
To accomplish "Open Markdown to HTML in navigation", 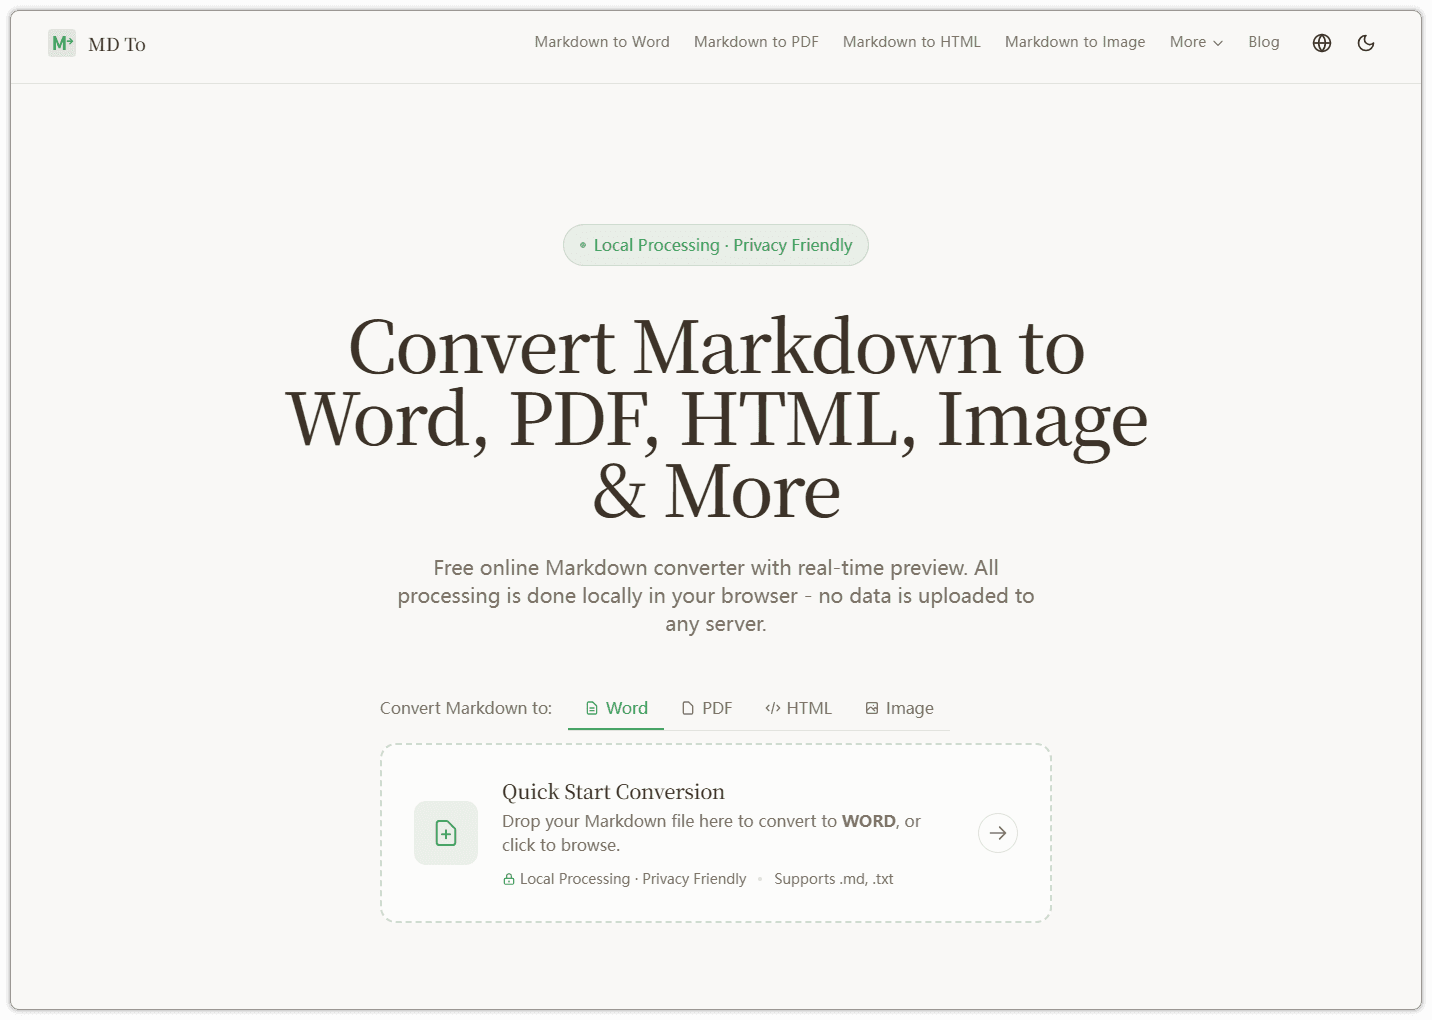I will pyautogui.click(x=912, y=42).
